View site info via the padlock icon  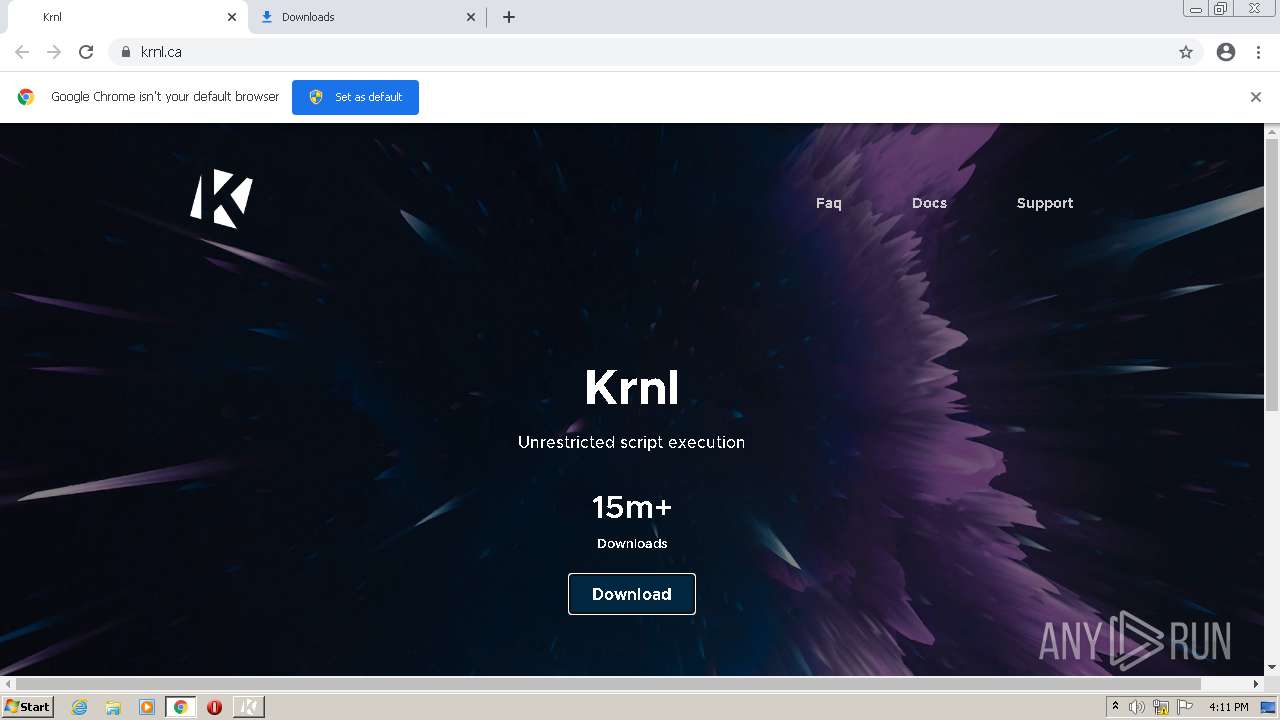click(x=125, y=52)
